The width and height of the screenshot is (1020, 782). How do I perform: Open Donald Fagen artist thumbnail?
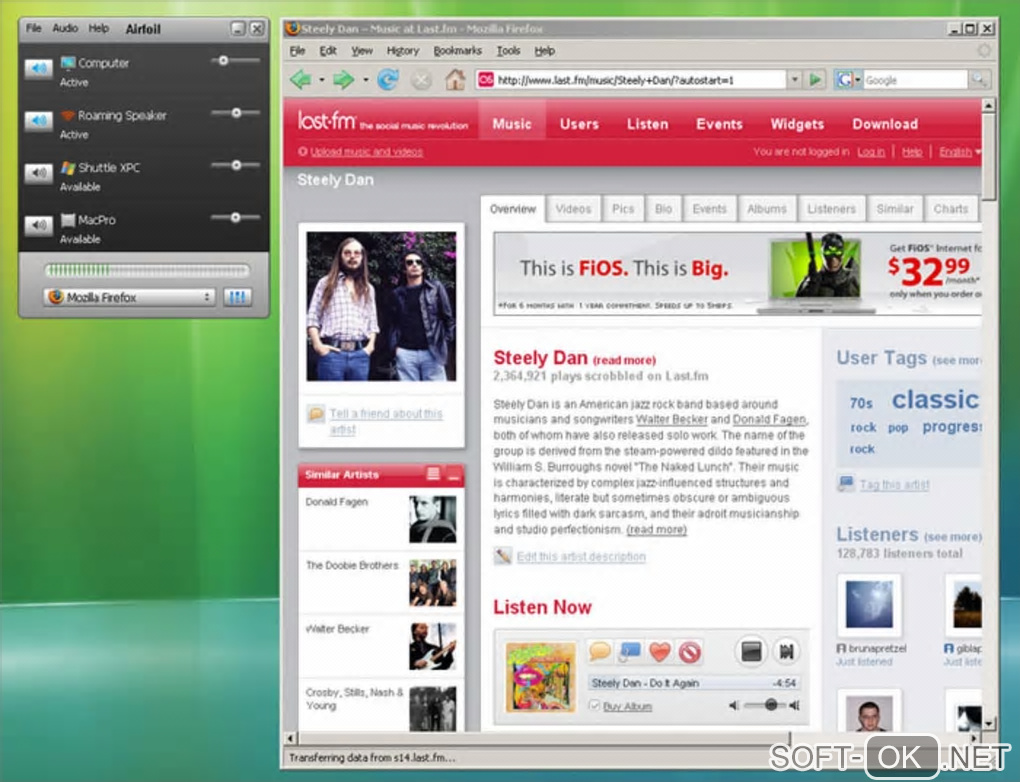click(x=433, y=519)
